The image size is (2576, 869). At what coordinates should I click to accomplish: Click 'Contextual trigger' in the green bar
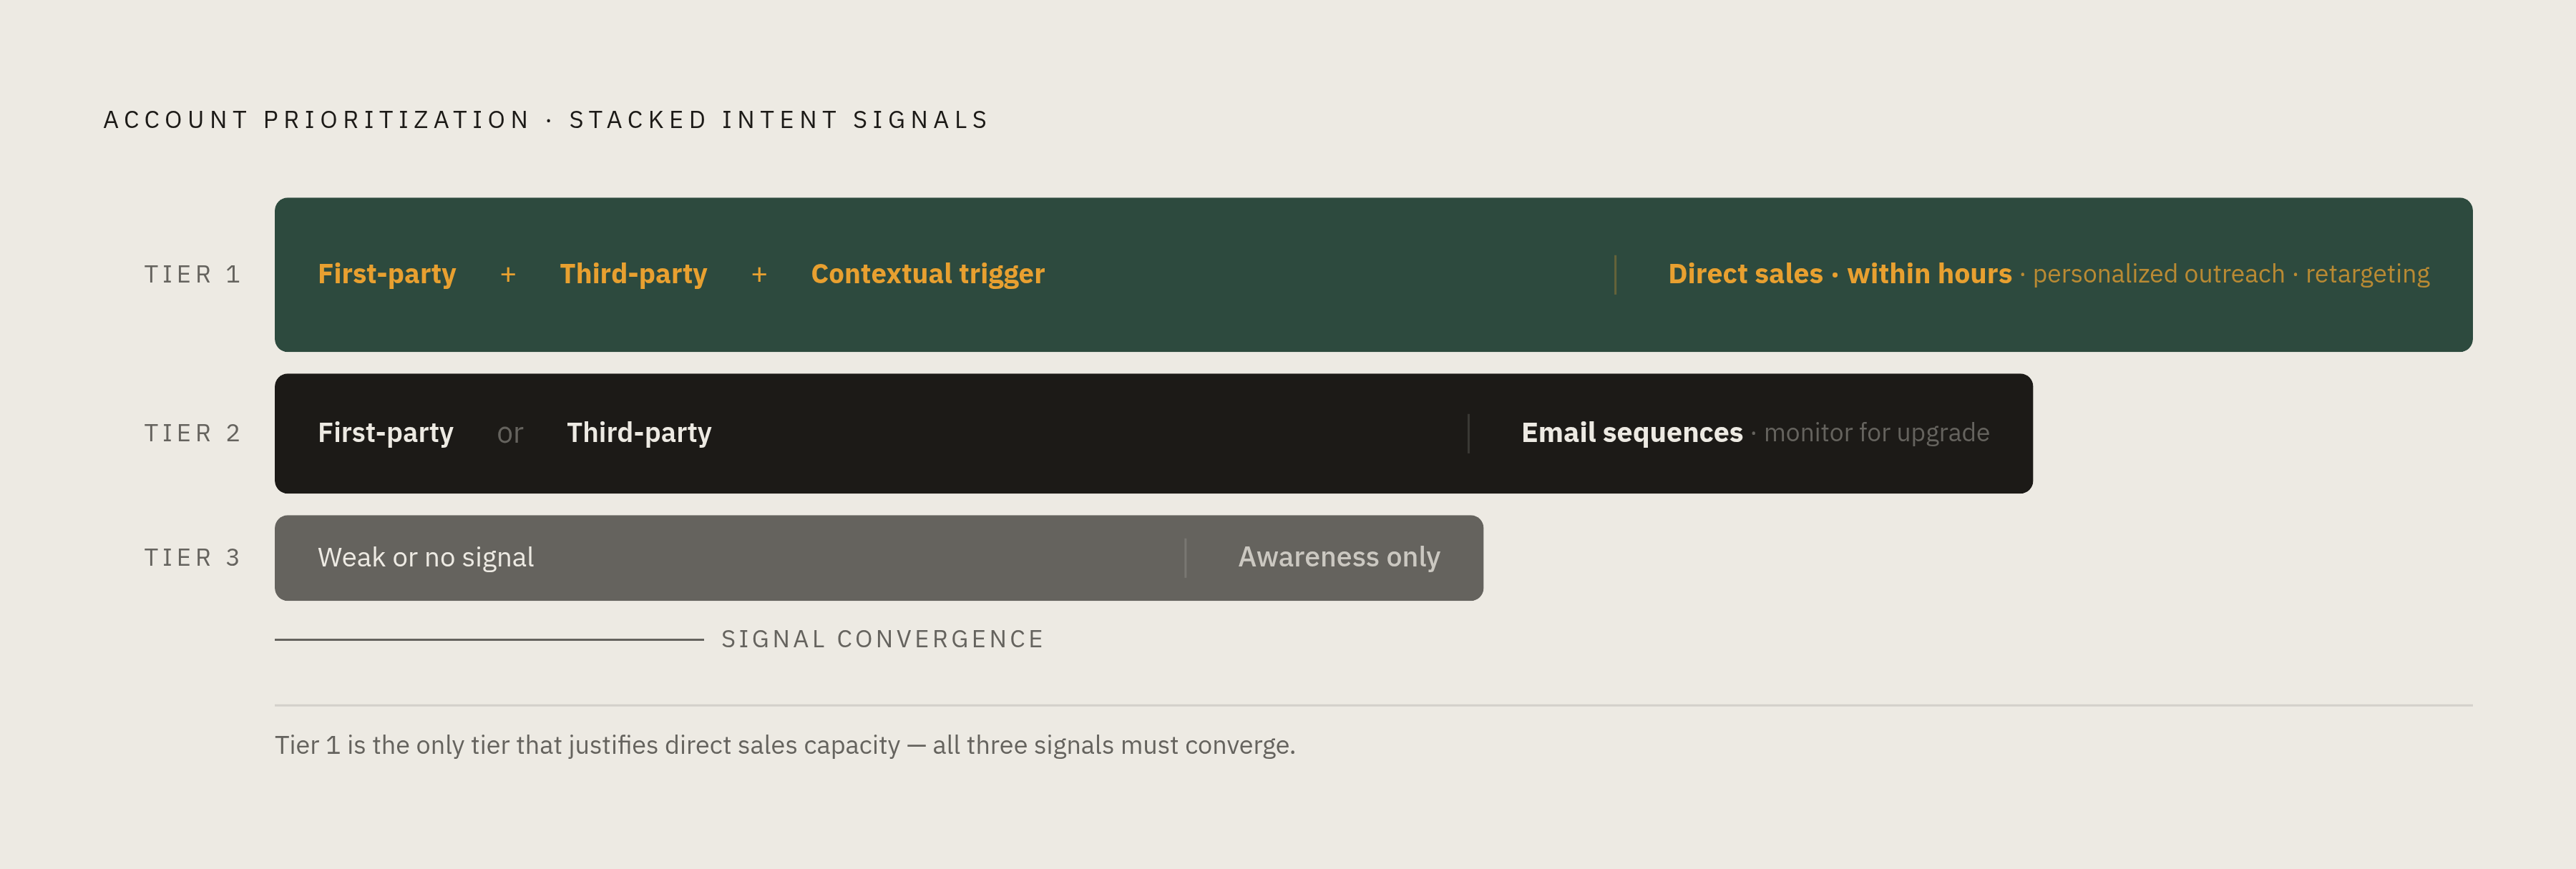pyautogui.click(x=927, y=274)
